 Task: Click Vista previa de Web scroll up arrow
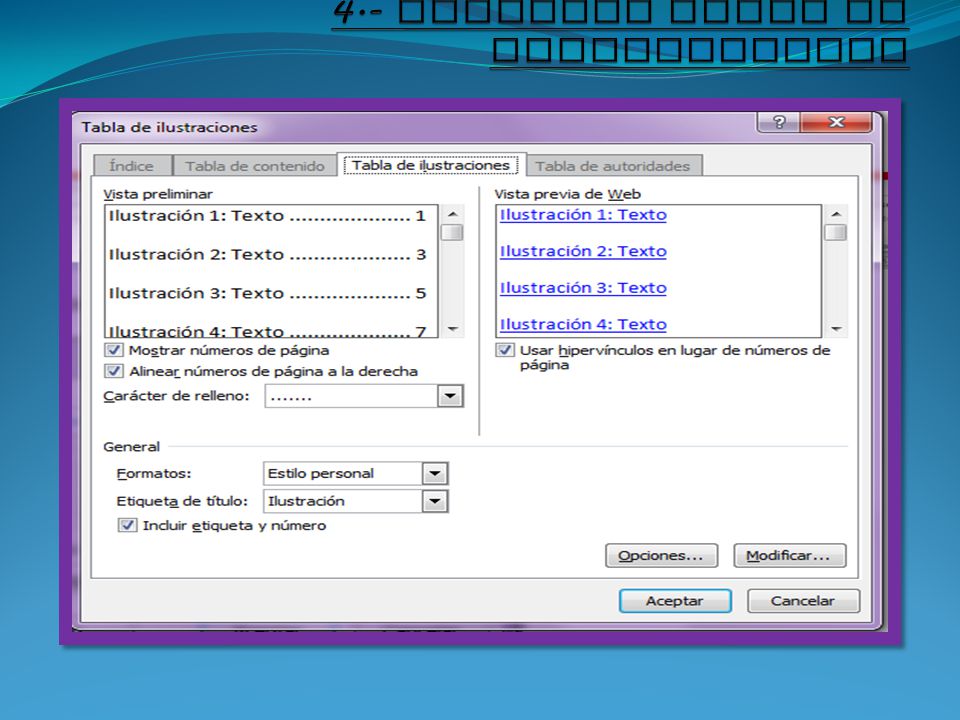coord(836,214)
